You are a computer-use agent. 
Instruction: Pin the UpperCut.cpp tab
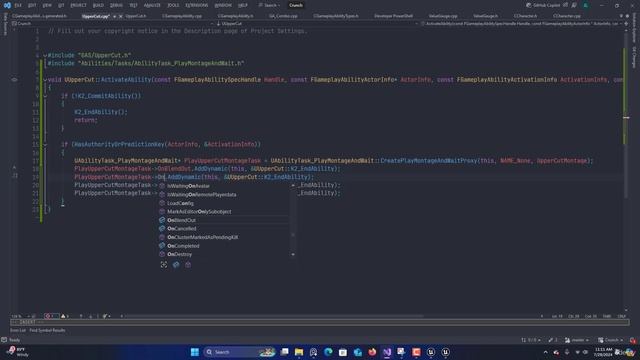114,16
